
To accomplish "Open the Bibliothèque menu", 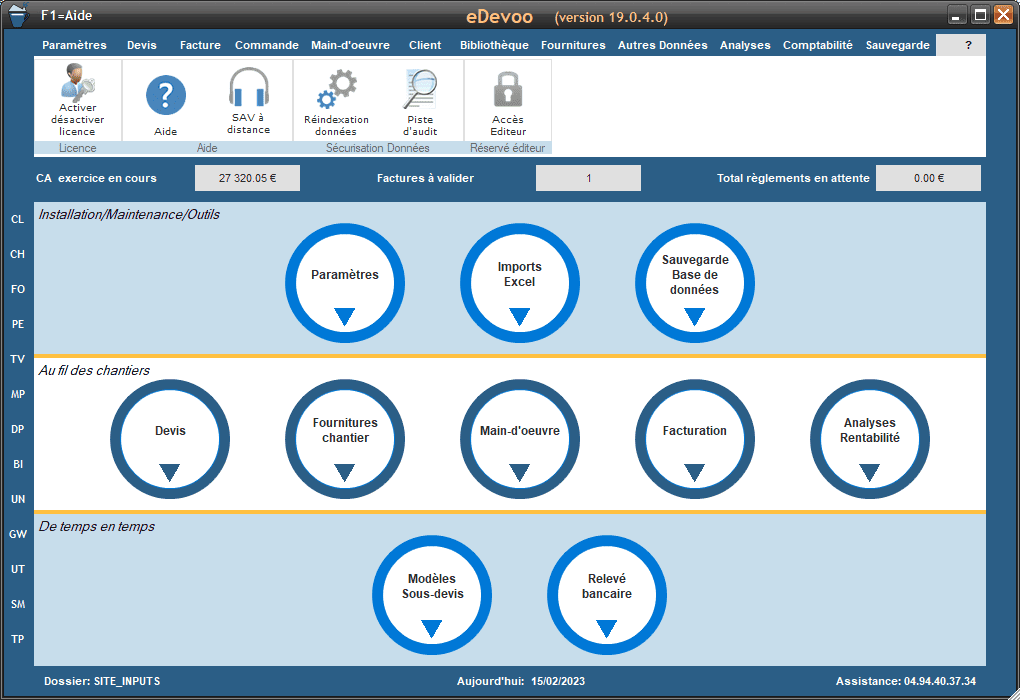I will [x=494, y=45].
